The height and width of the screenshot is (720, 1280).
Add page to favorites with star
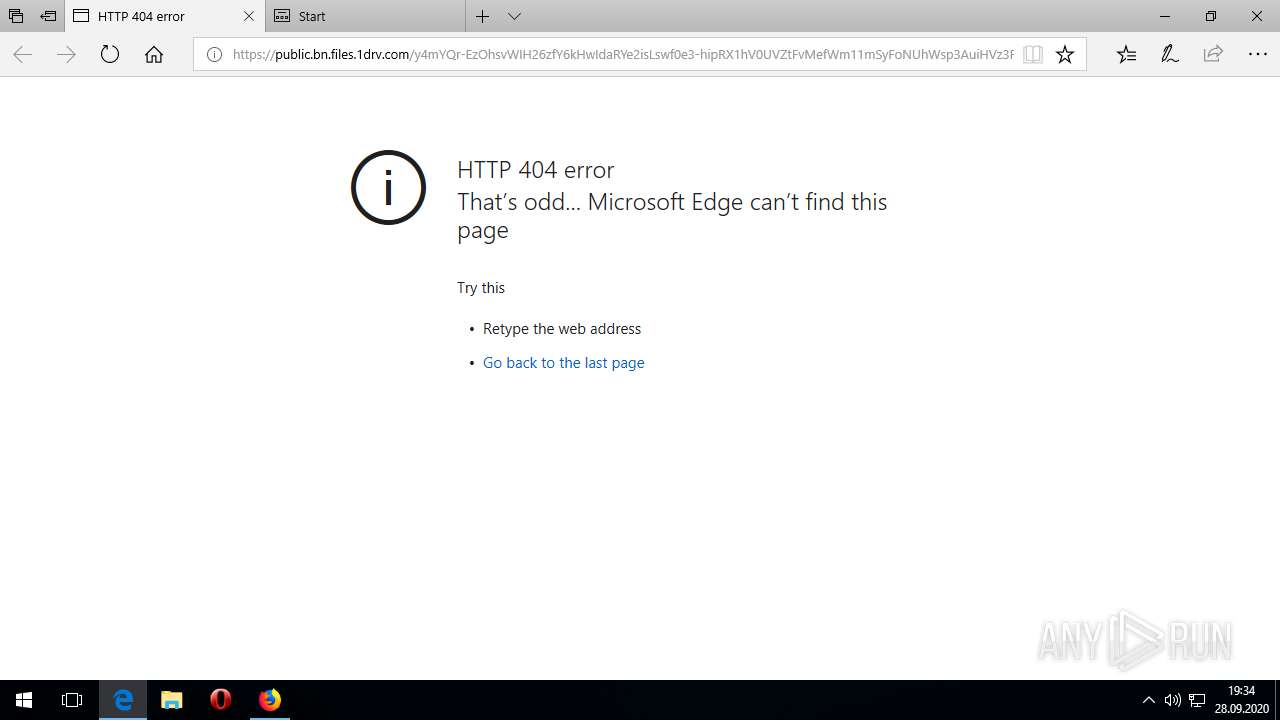coord(1065,55)
